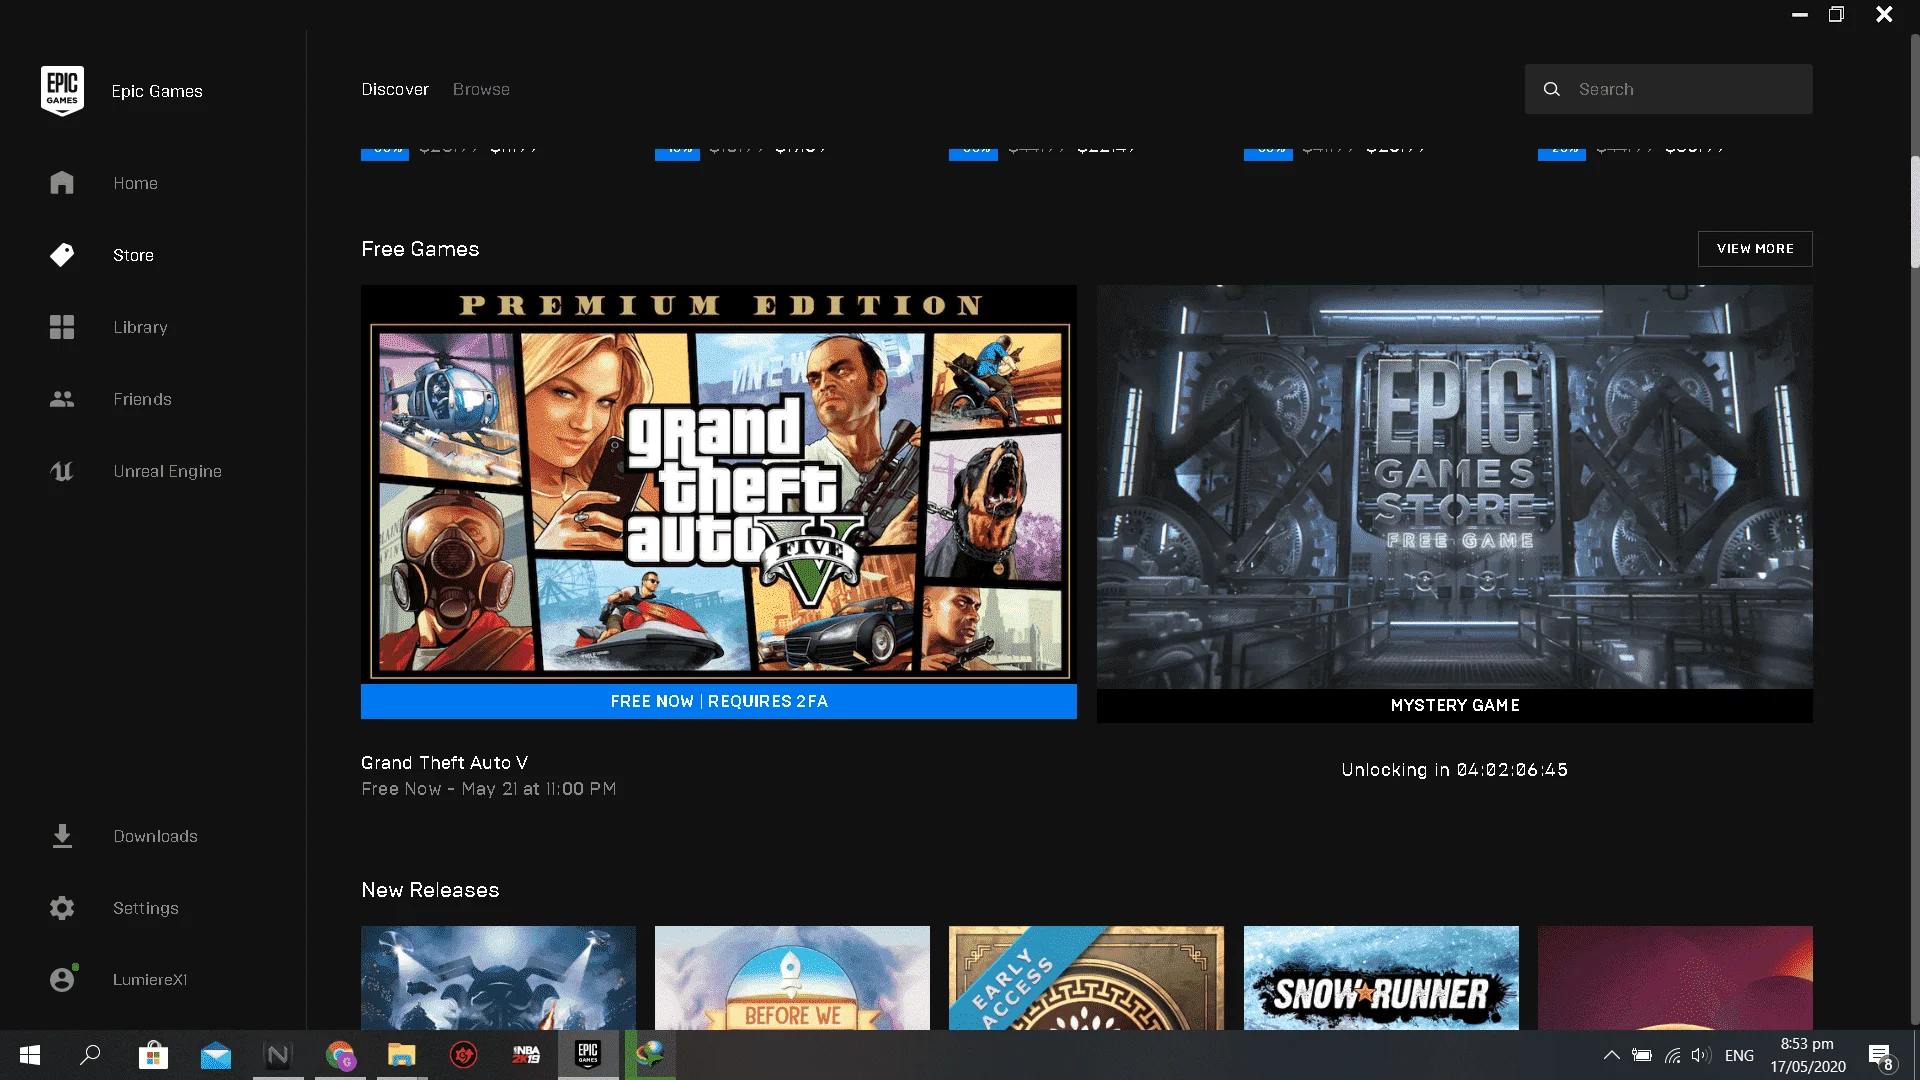Open the network tray icon
The image size is (1920, 1080).
[x=1672, y=1055]
